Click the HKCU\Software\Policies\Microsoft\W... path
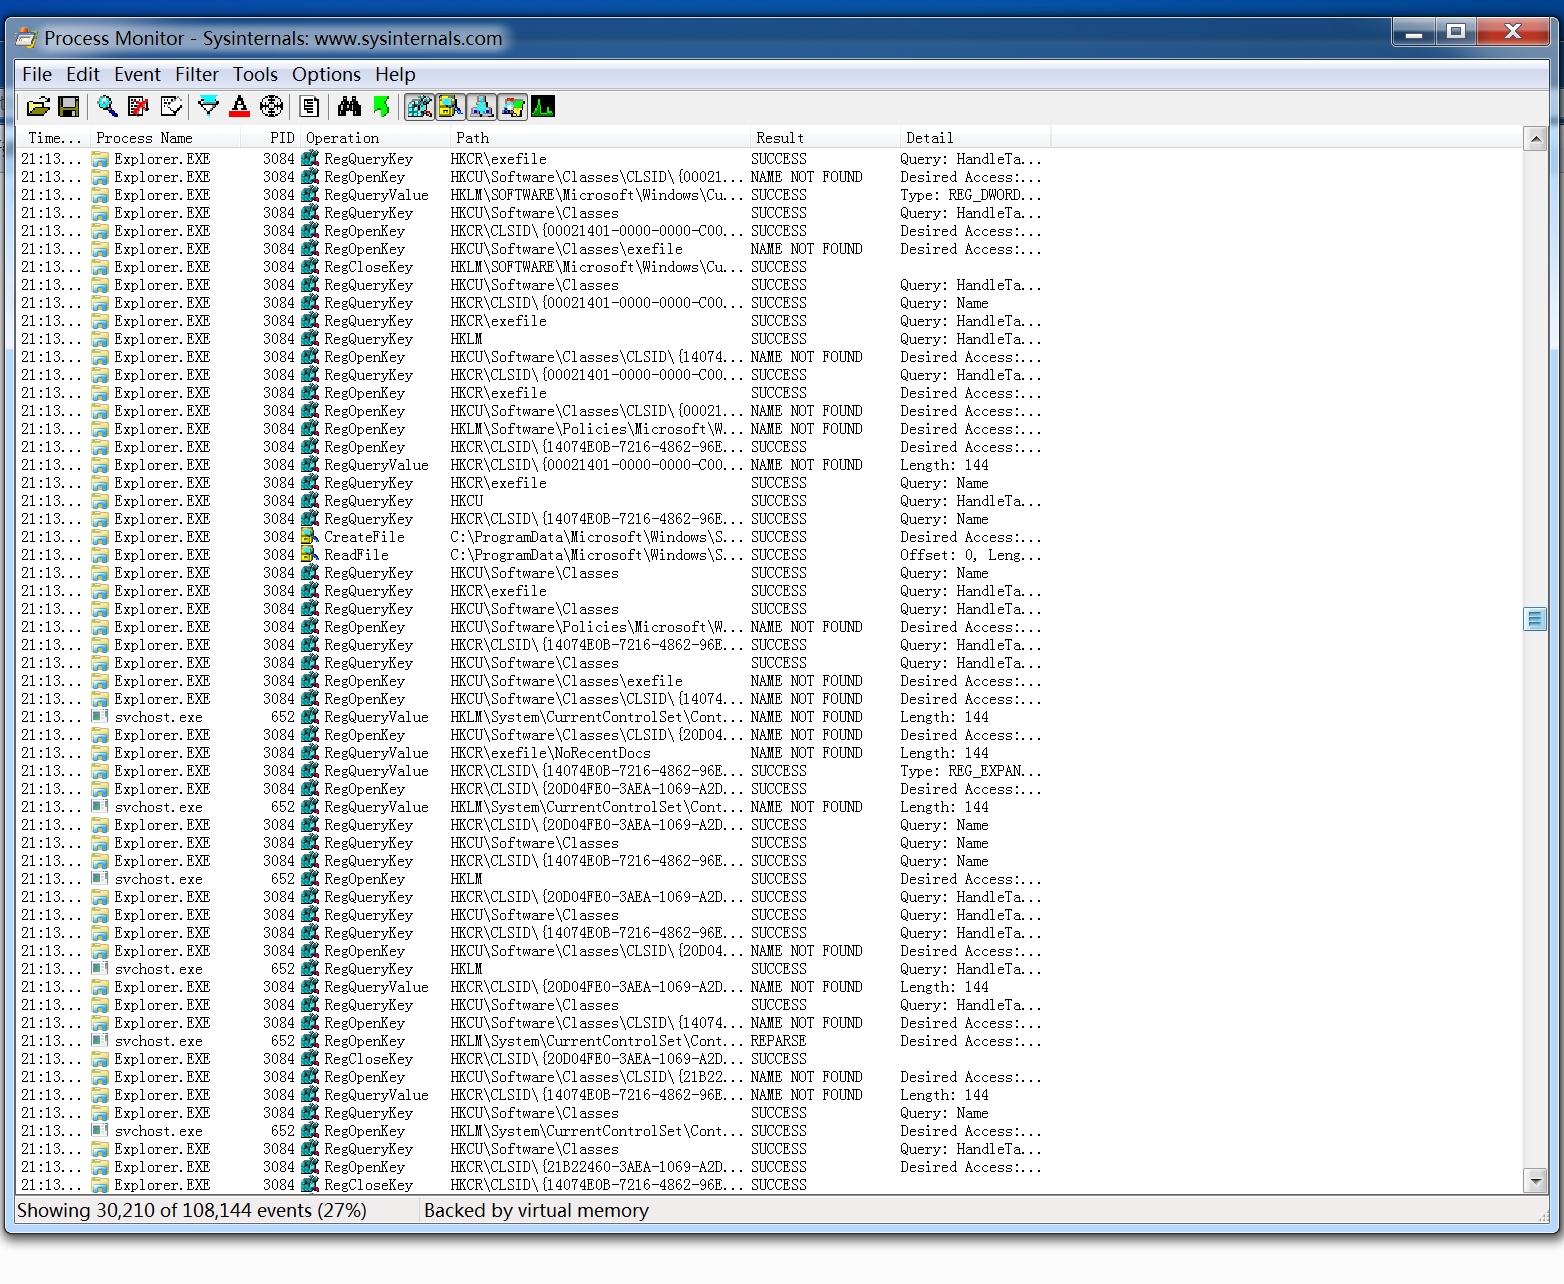The width and height of the screenshot is (1564, 1284). [597, 627]
